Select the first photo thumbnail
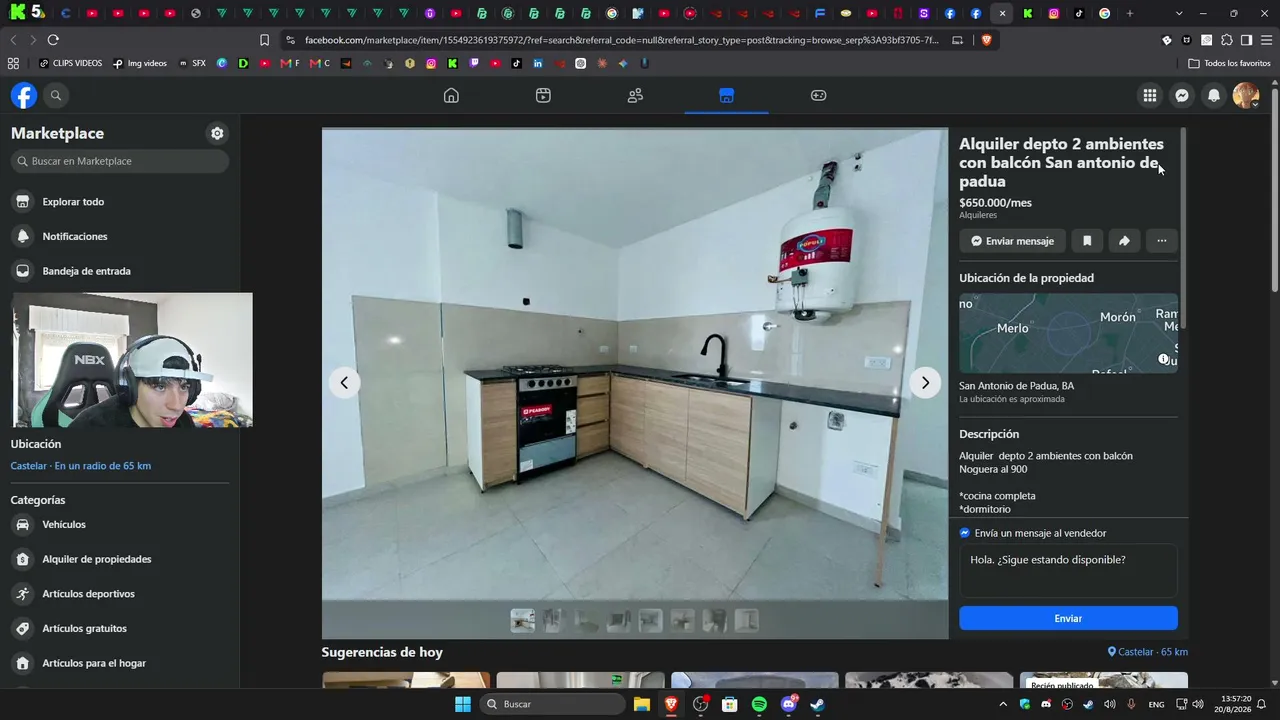The height and width of the screenshot is (720, 1280). 522,621
